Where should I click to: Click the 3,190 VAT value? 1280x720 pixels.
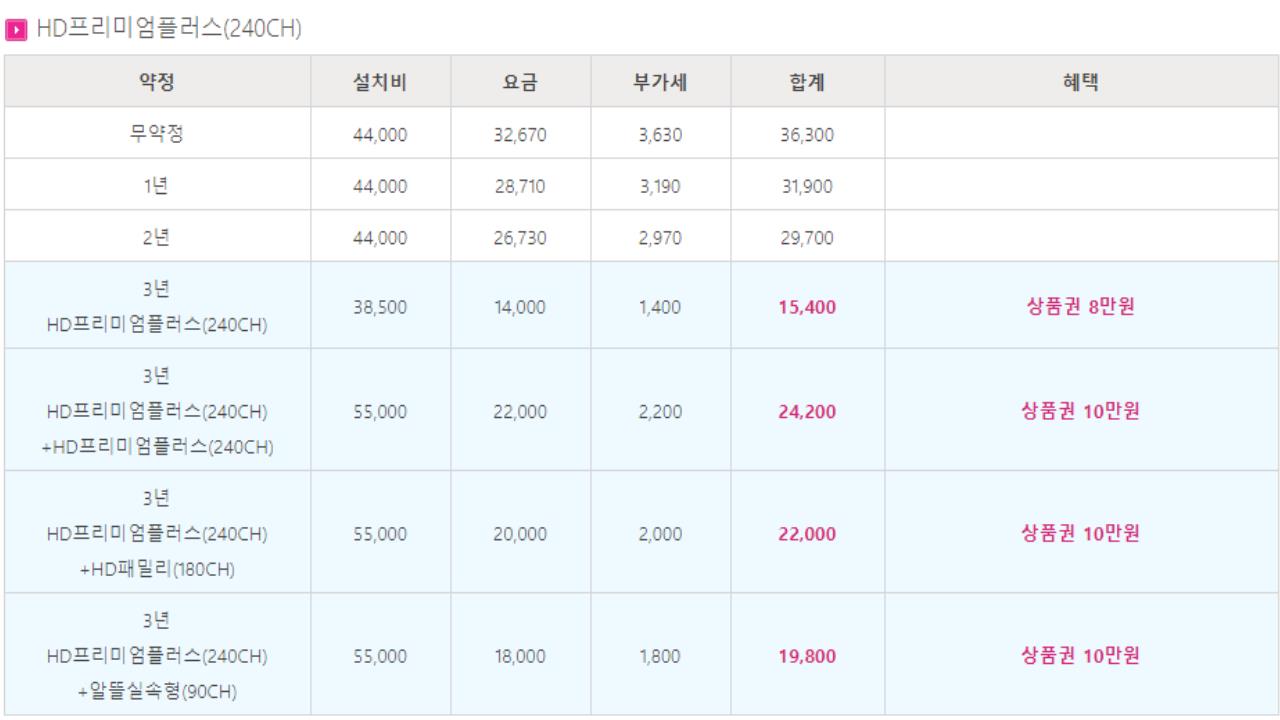(x=659, y=186)
